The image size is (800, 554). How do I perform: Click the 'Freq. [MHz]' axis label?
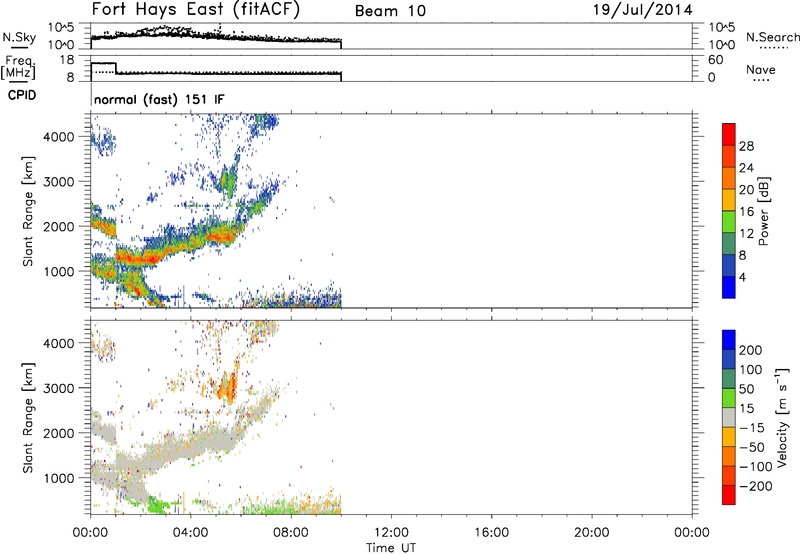19,68
